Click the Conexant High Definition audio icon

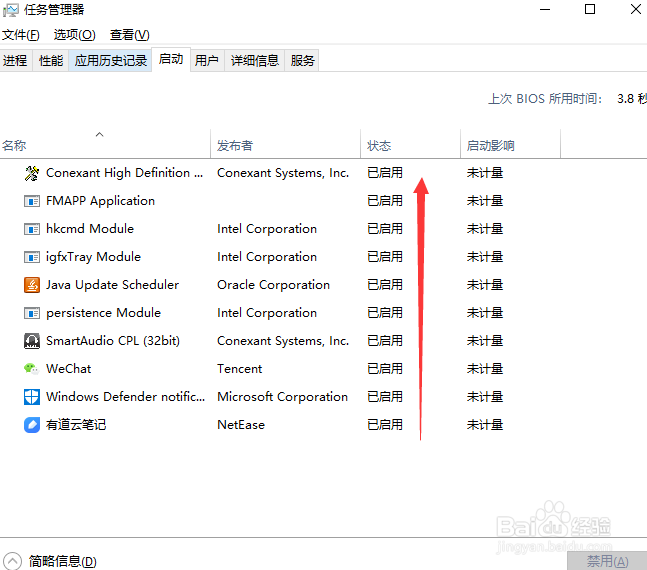32,173
